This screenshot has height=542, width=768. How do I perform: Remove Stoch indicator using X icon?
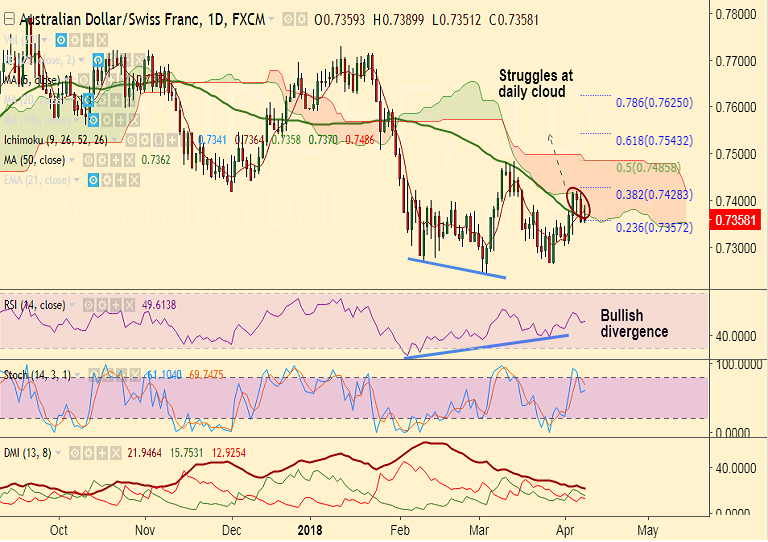click(x=135, y=375)
